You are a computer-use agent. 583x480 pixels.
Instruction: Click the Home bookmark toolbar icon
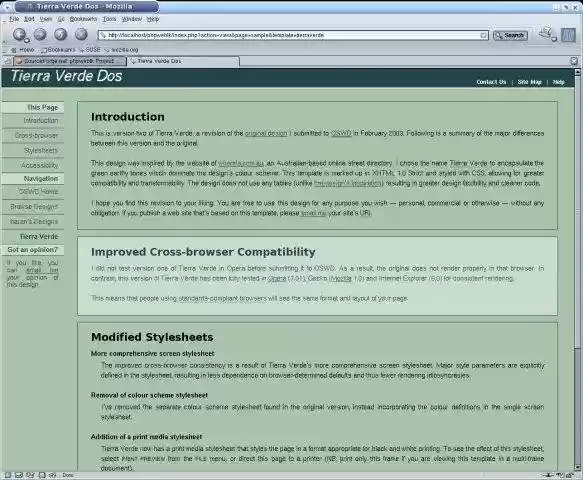pyautogui.click(x=22, y=49)
